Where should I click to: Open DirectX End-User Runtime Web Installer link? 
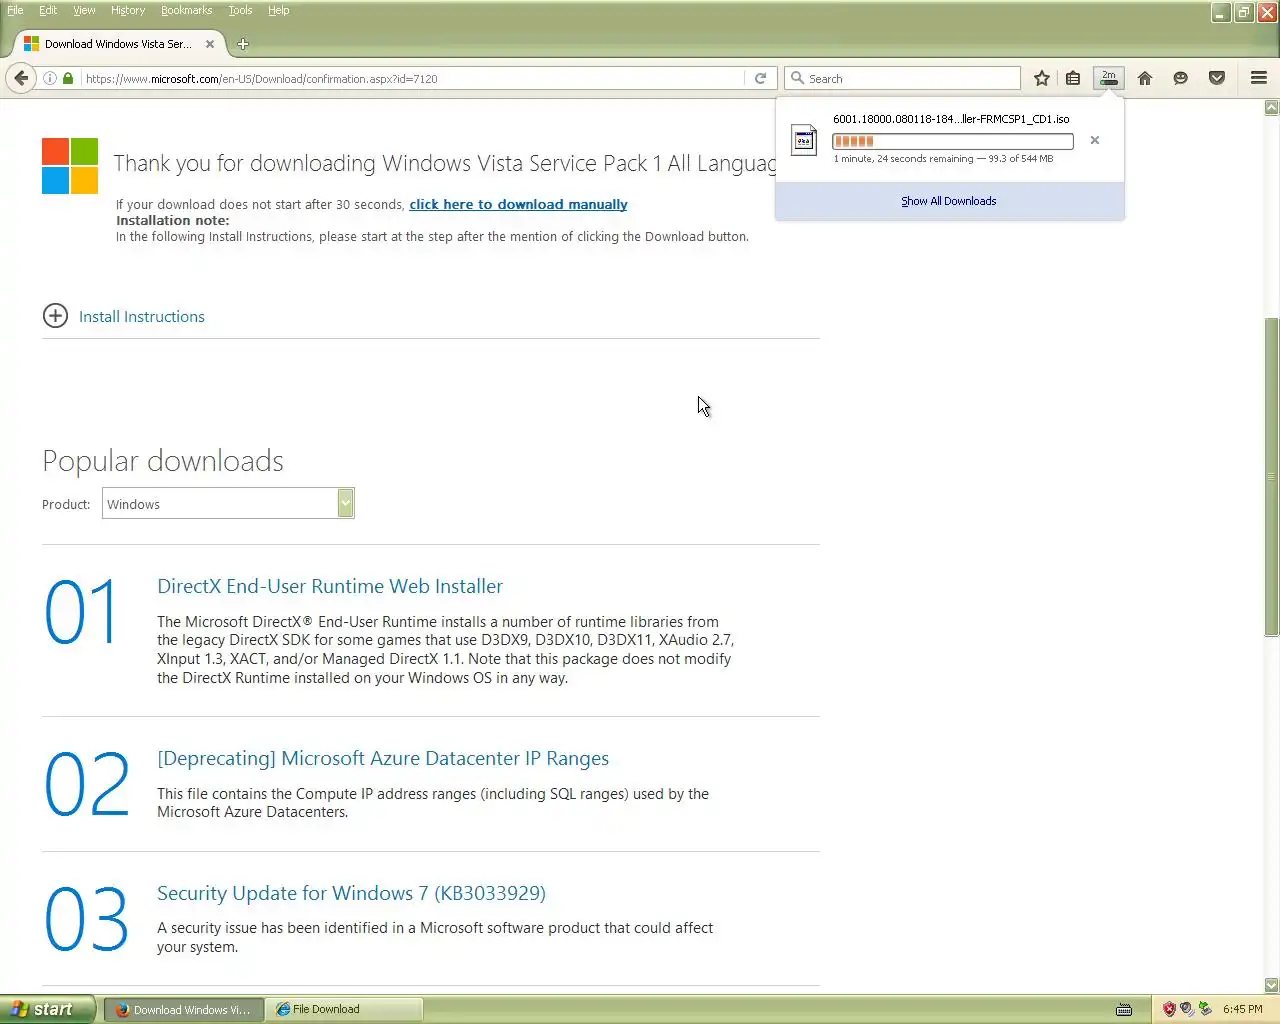330,586
